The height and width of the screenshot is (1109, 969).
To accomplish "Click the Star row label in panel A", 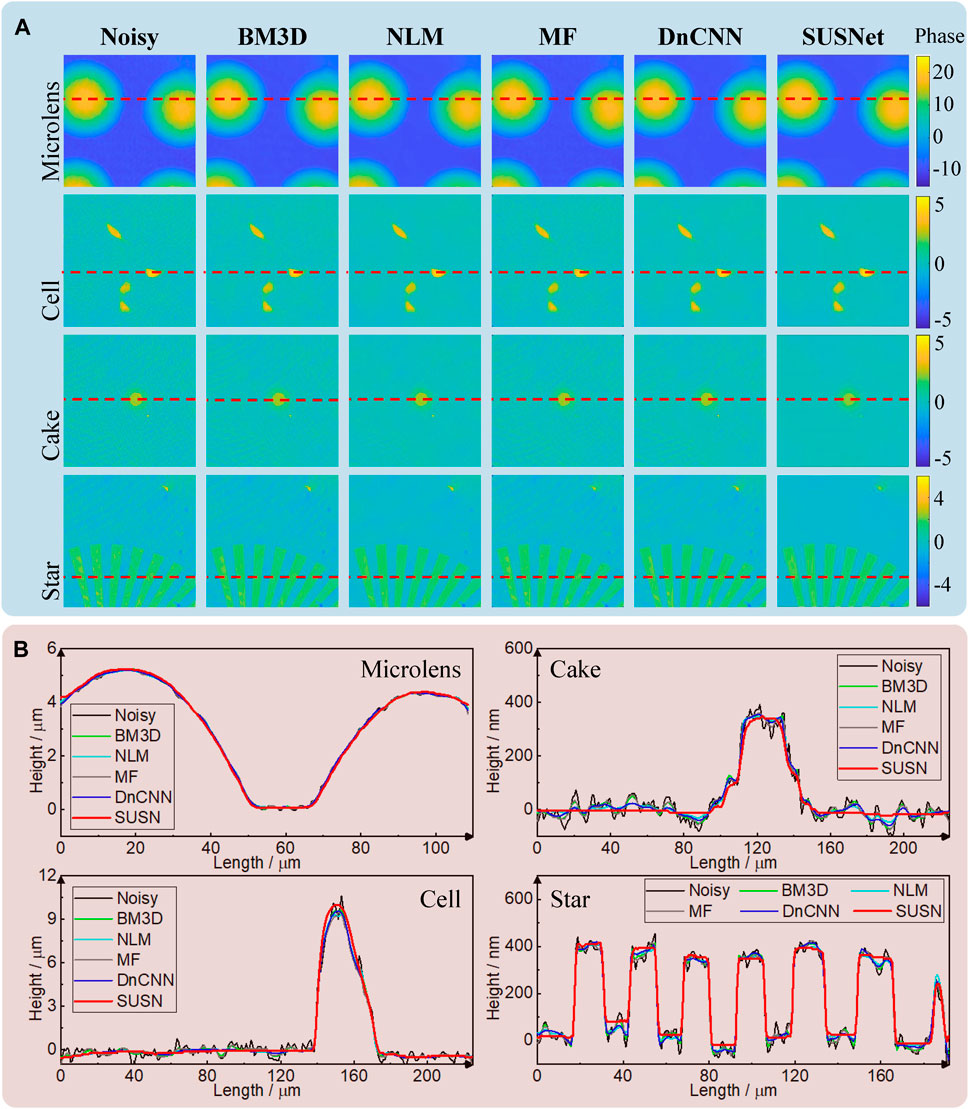I will pos(50,581).
